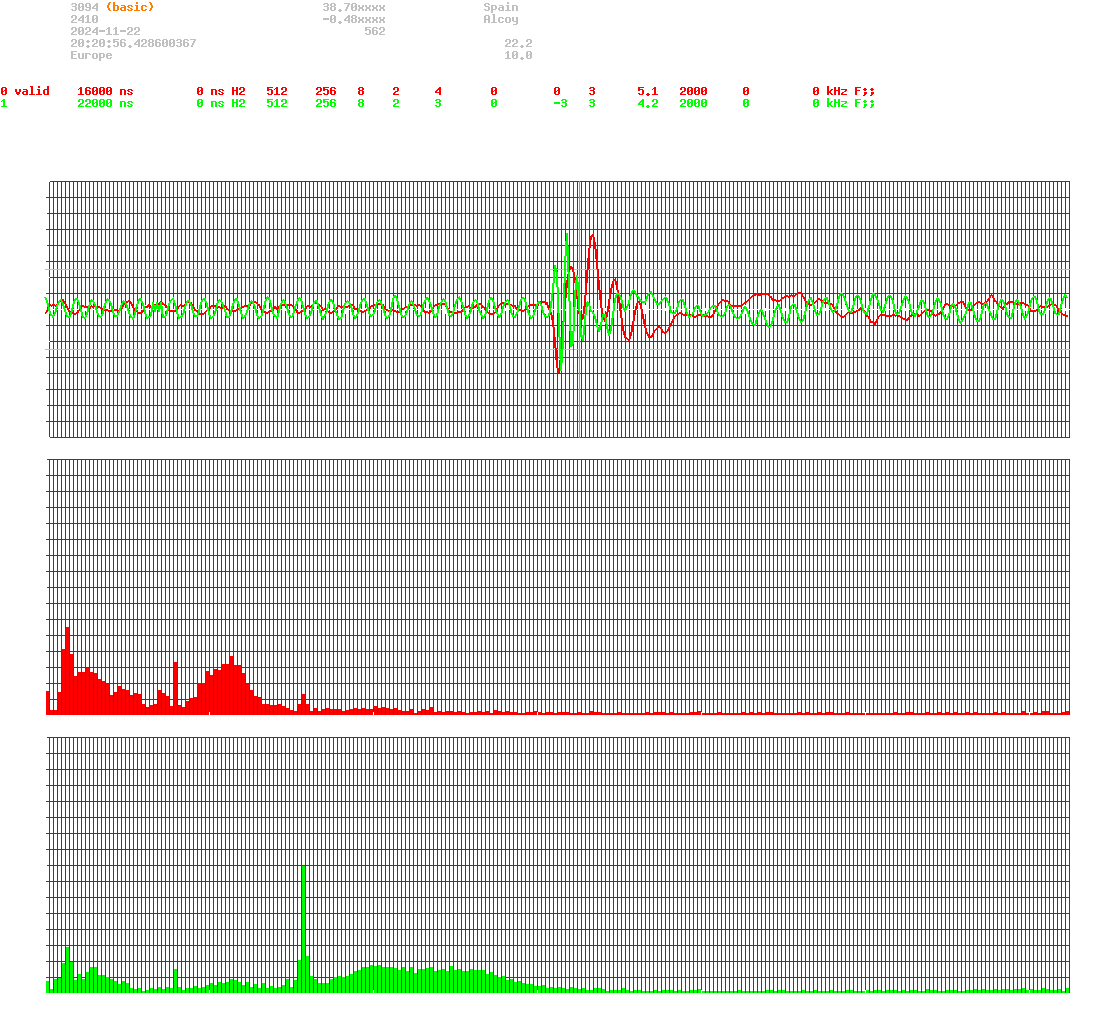
Task: Select the 22.2 header value
Action: pyautogui.click(x=518, y=43)
